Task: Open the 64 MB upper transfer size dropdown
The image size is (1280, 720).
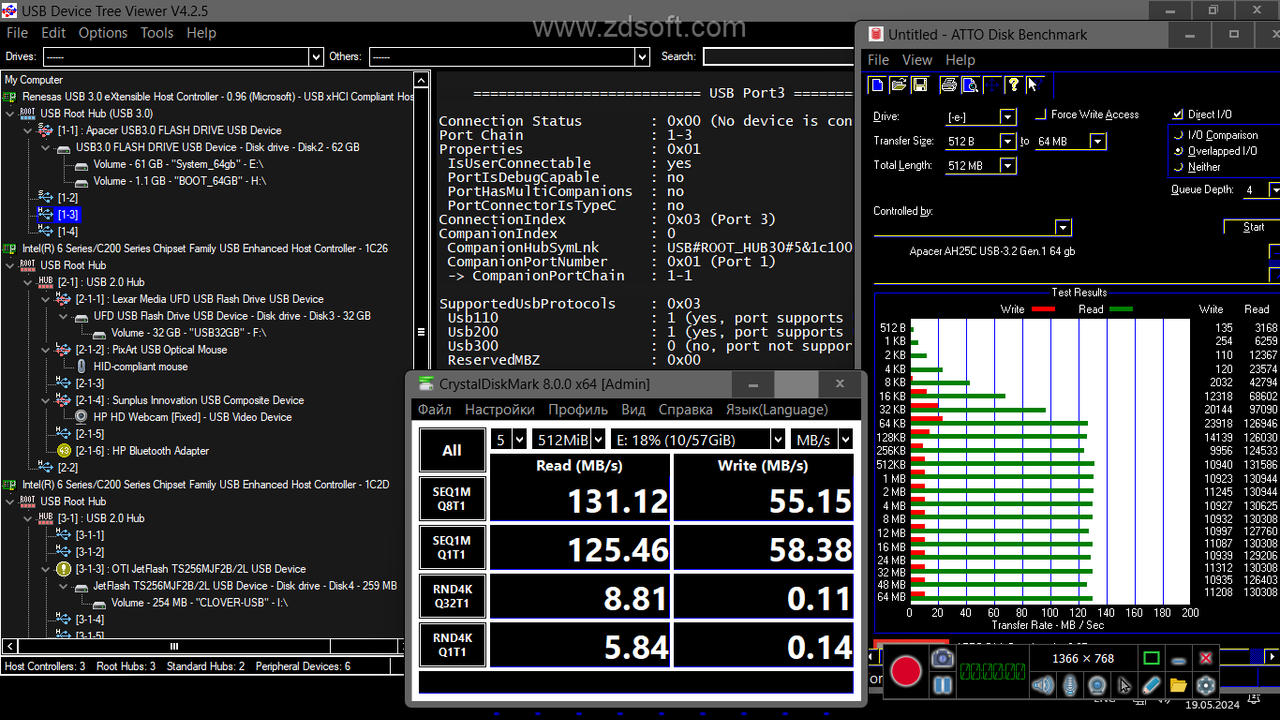Action: (1098, 141)
